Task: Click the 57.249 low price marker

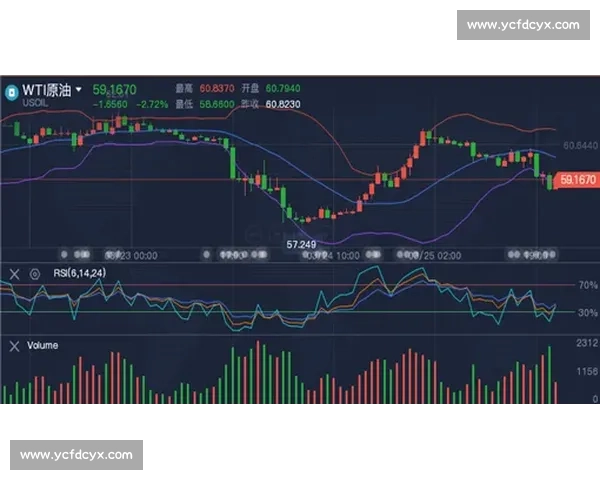Action: click(300, 244)
